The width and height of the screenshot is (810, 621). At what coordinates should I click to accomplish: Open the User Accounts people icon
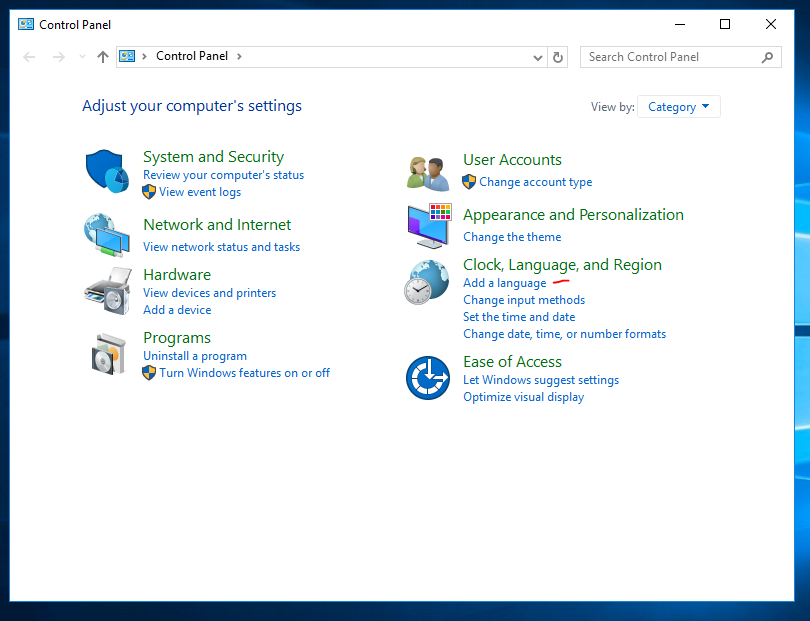pyautogui.click(x=428, y=173)
